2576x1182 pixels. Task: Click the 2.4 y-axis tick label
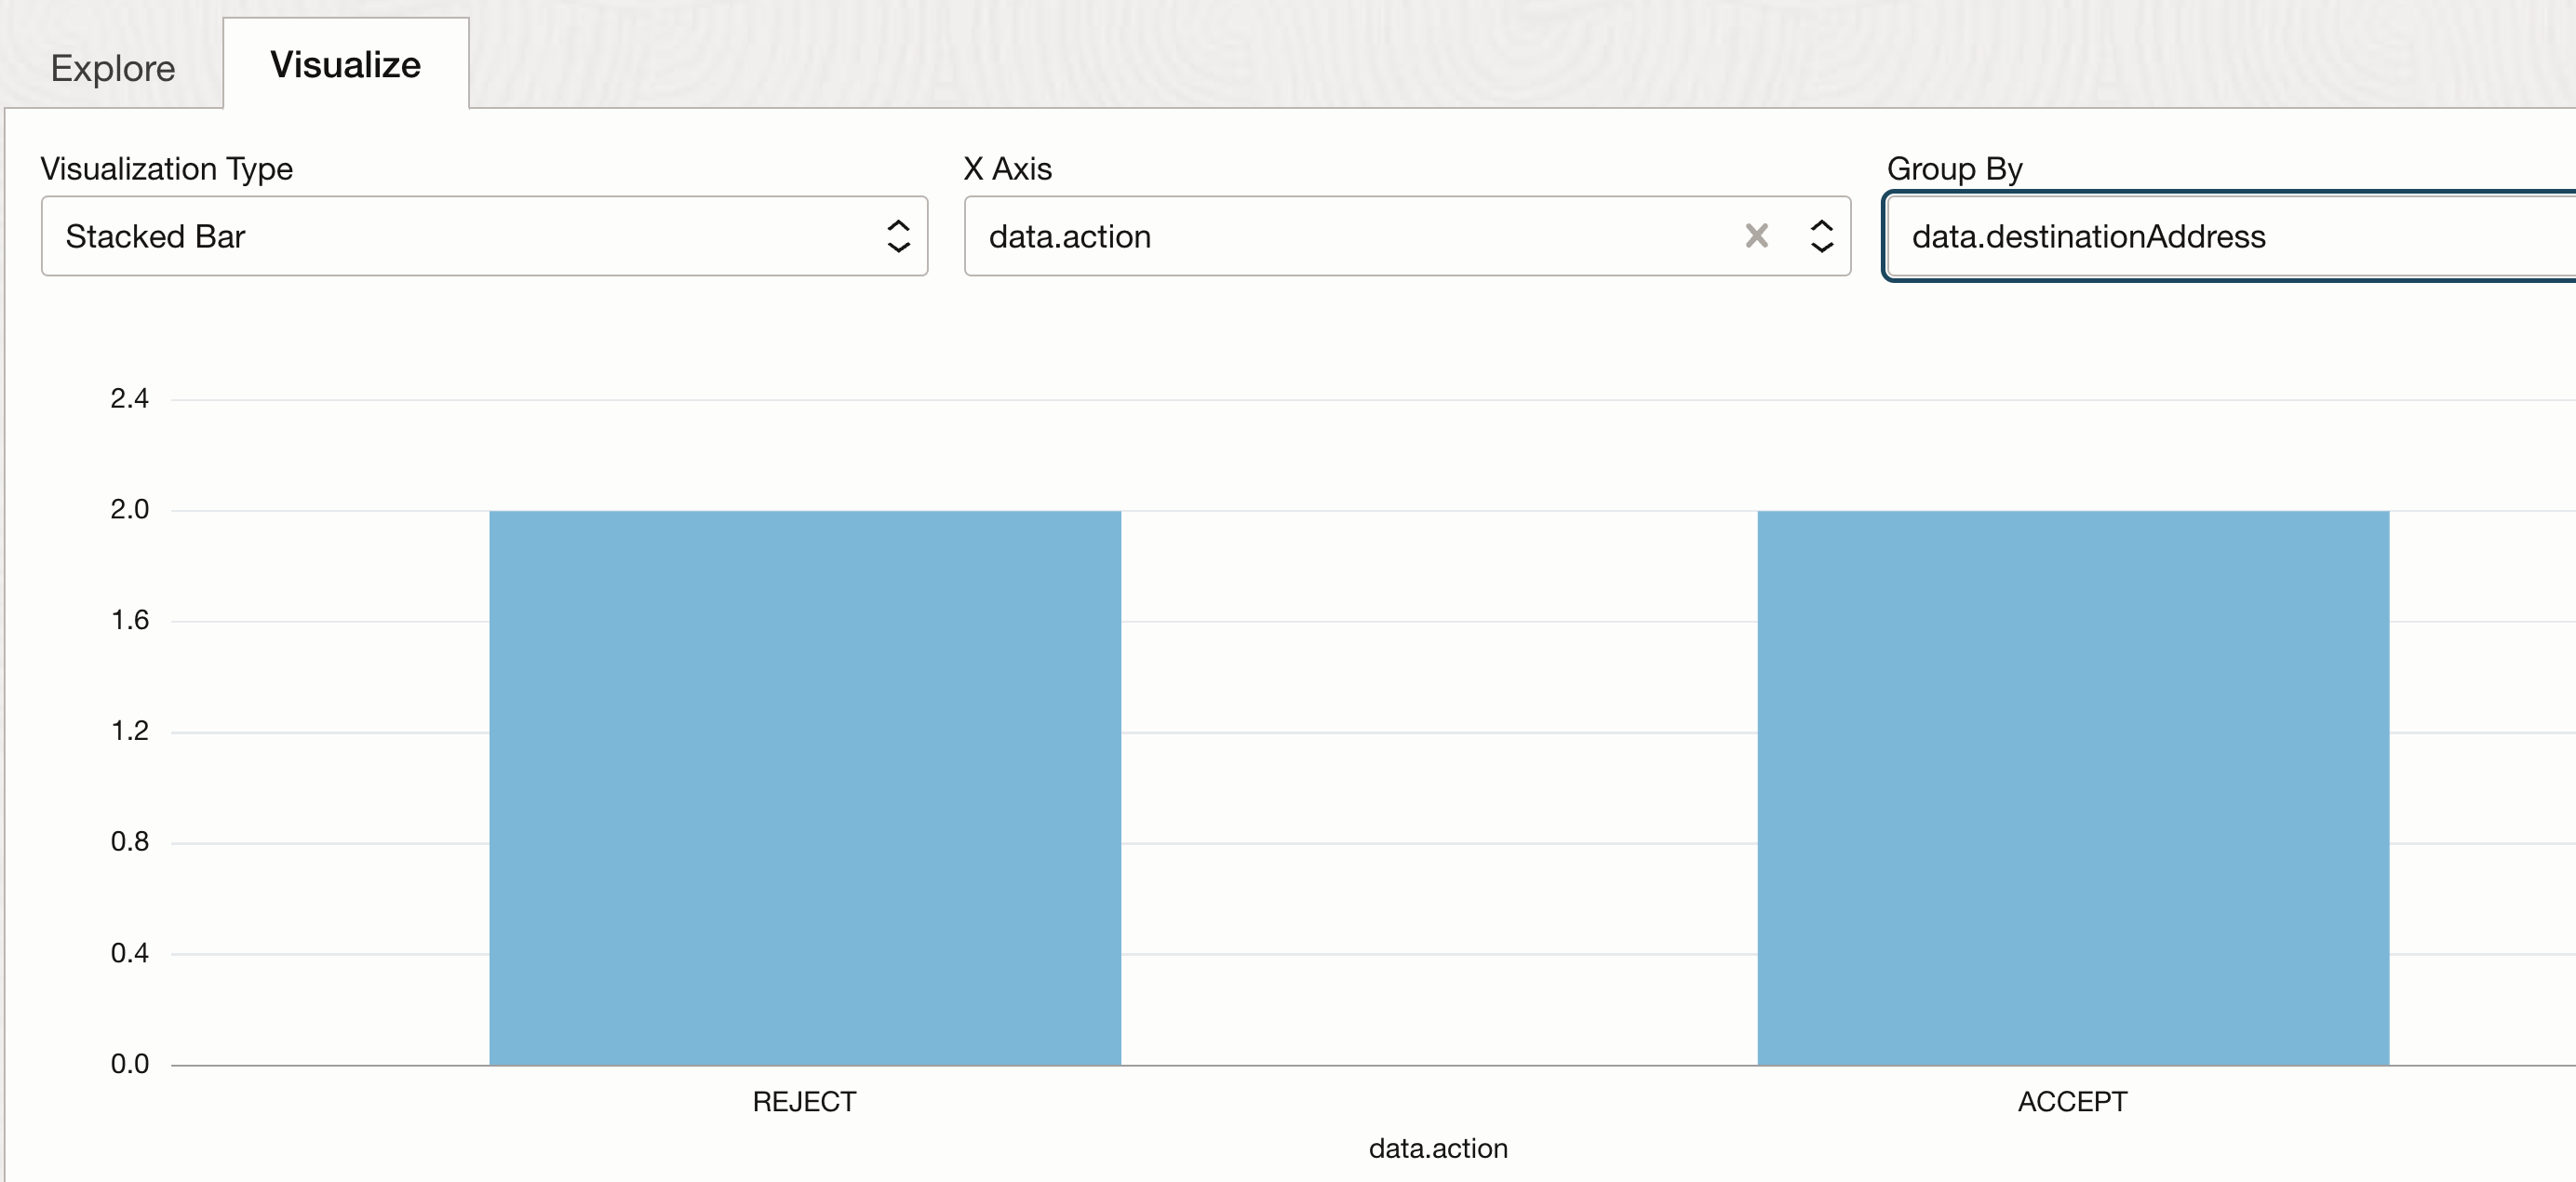click(130, 399)
